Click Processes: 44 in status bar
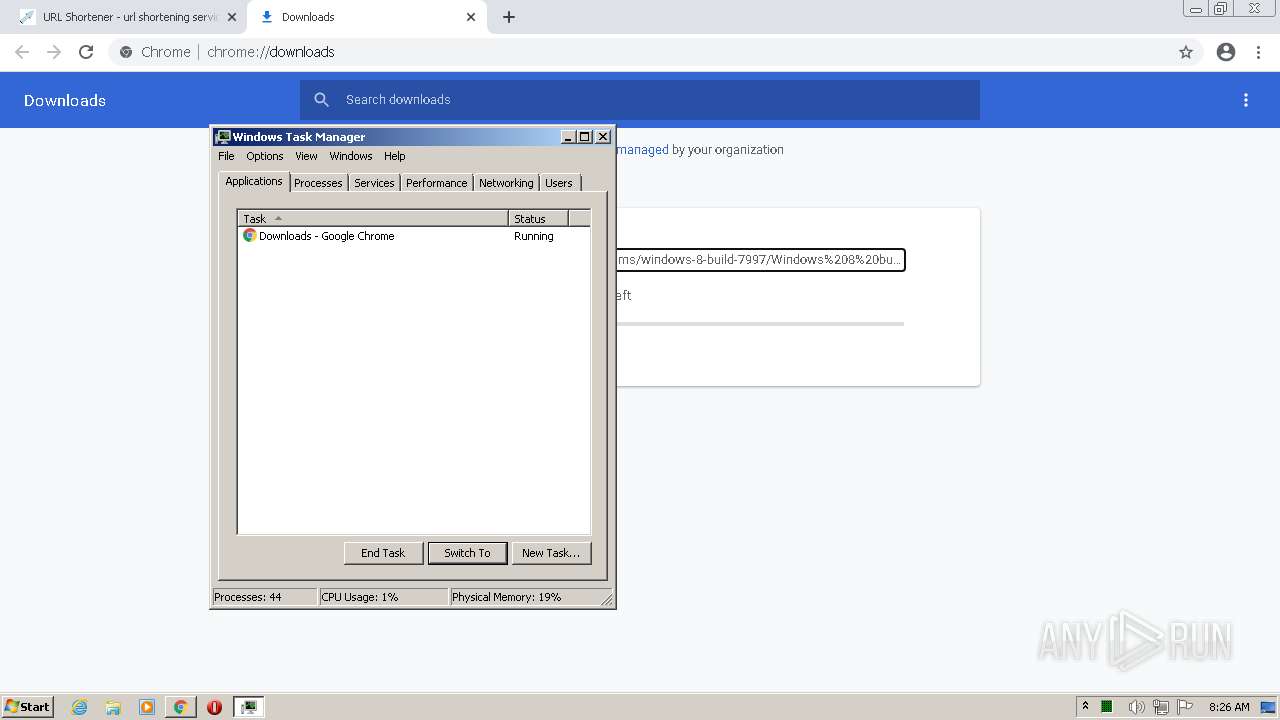The image size is (1280, 720). pos(265,597)
